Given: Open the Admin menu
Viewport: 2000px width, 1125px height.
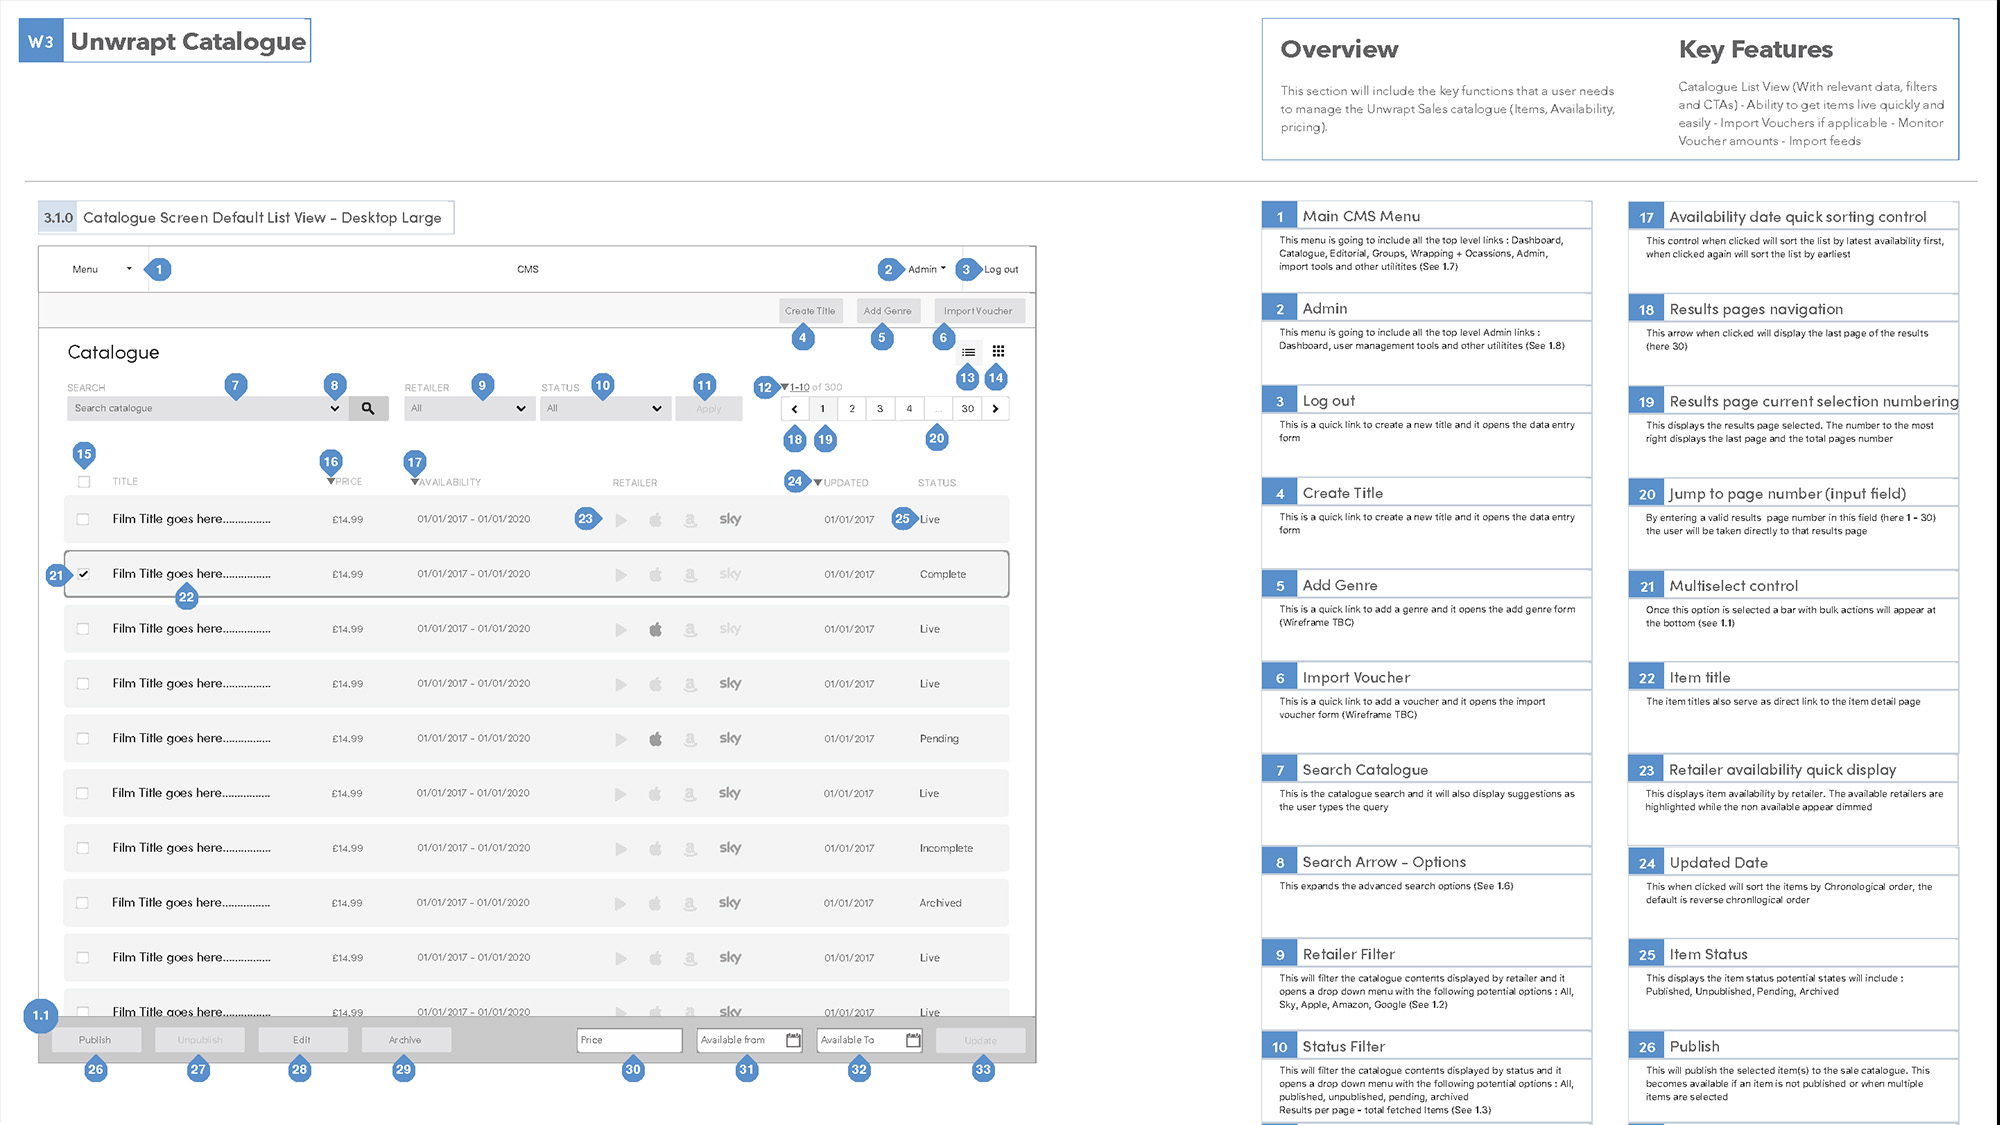Looking at the screenshot, I should (x=926, y=269).
